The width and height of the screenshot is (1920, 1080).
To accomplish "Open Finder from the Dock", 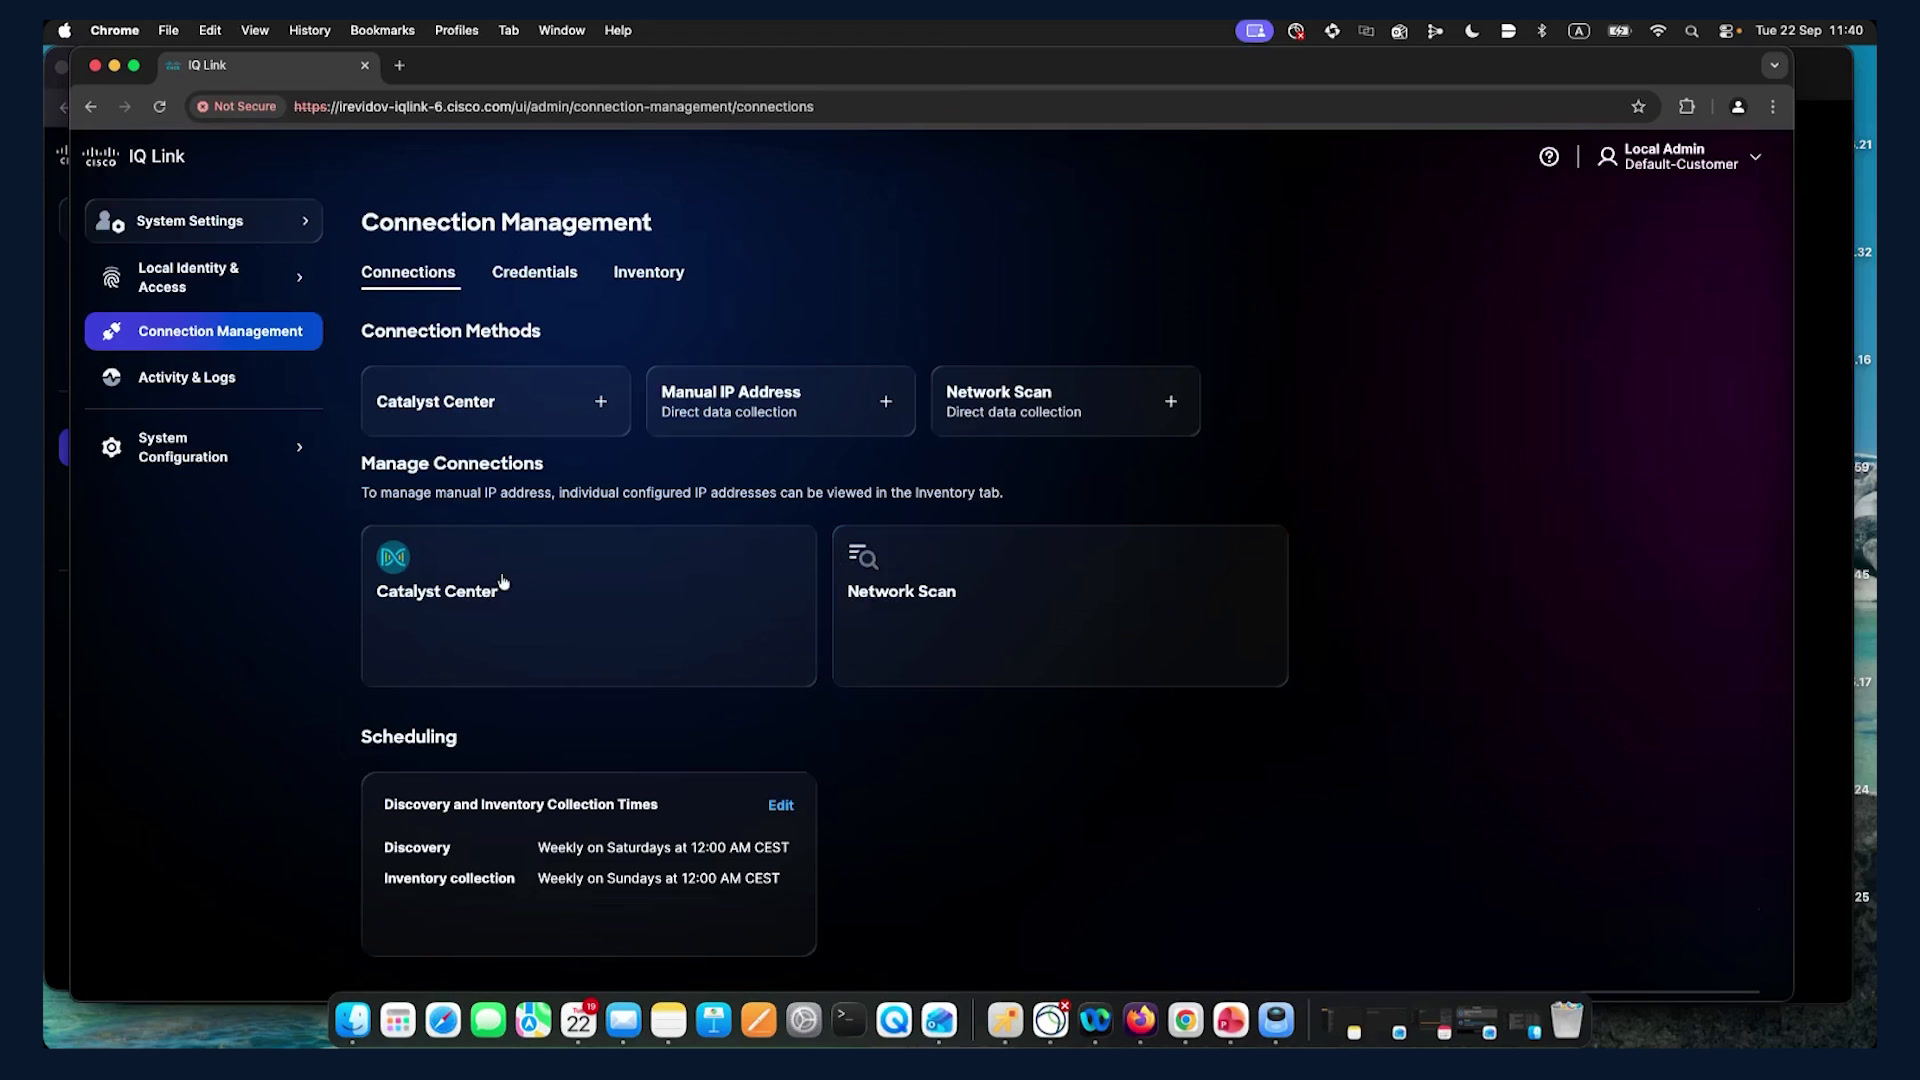I will click(x=352, y=1020).
